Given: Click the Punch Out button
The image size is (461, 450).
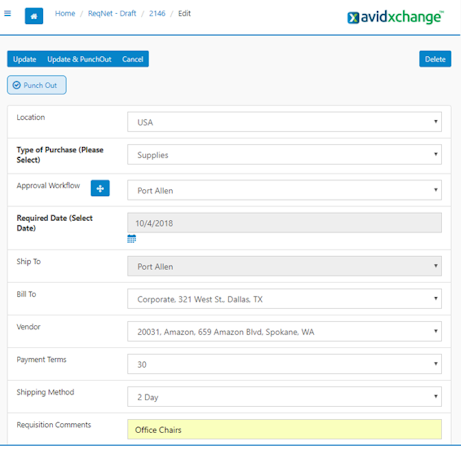Looking at the screenshot, I should click(x=37, y=85).
